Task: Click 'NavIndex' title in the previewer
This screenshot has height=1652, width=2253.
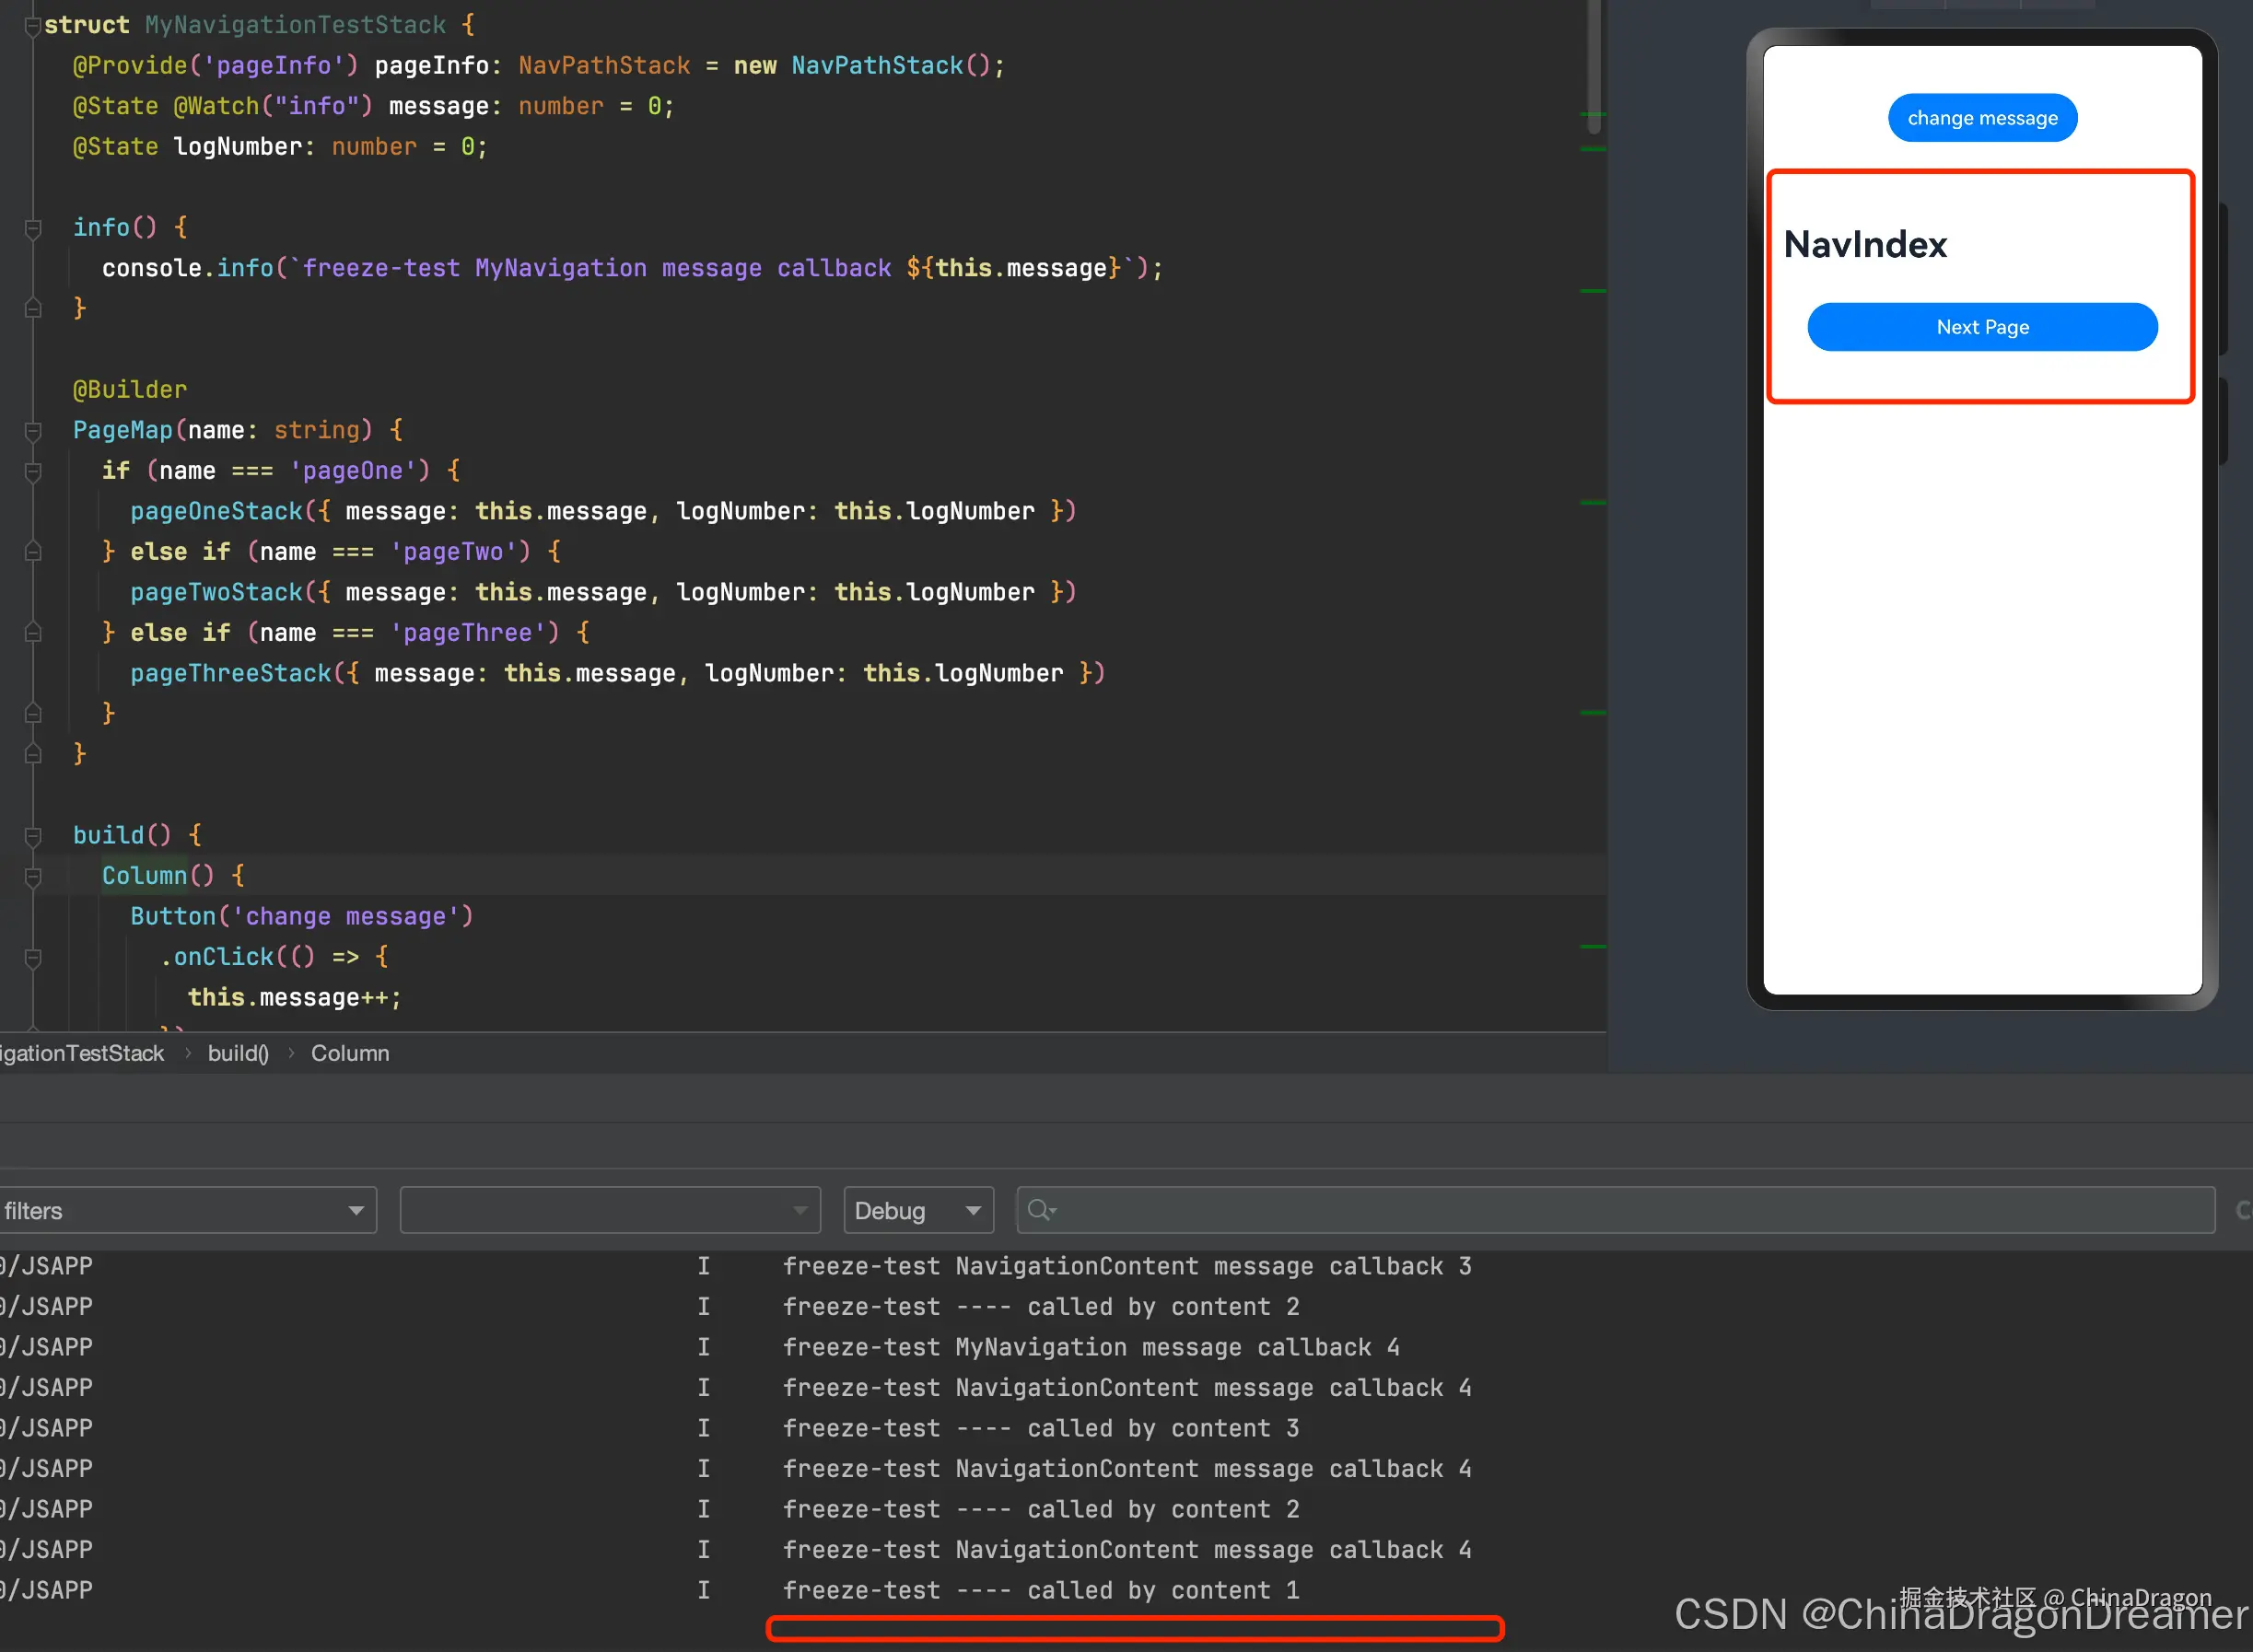Action: coord(1865,244)
